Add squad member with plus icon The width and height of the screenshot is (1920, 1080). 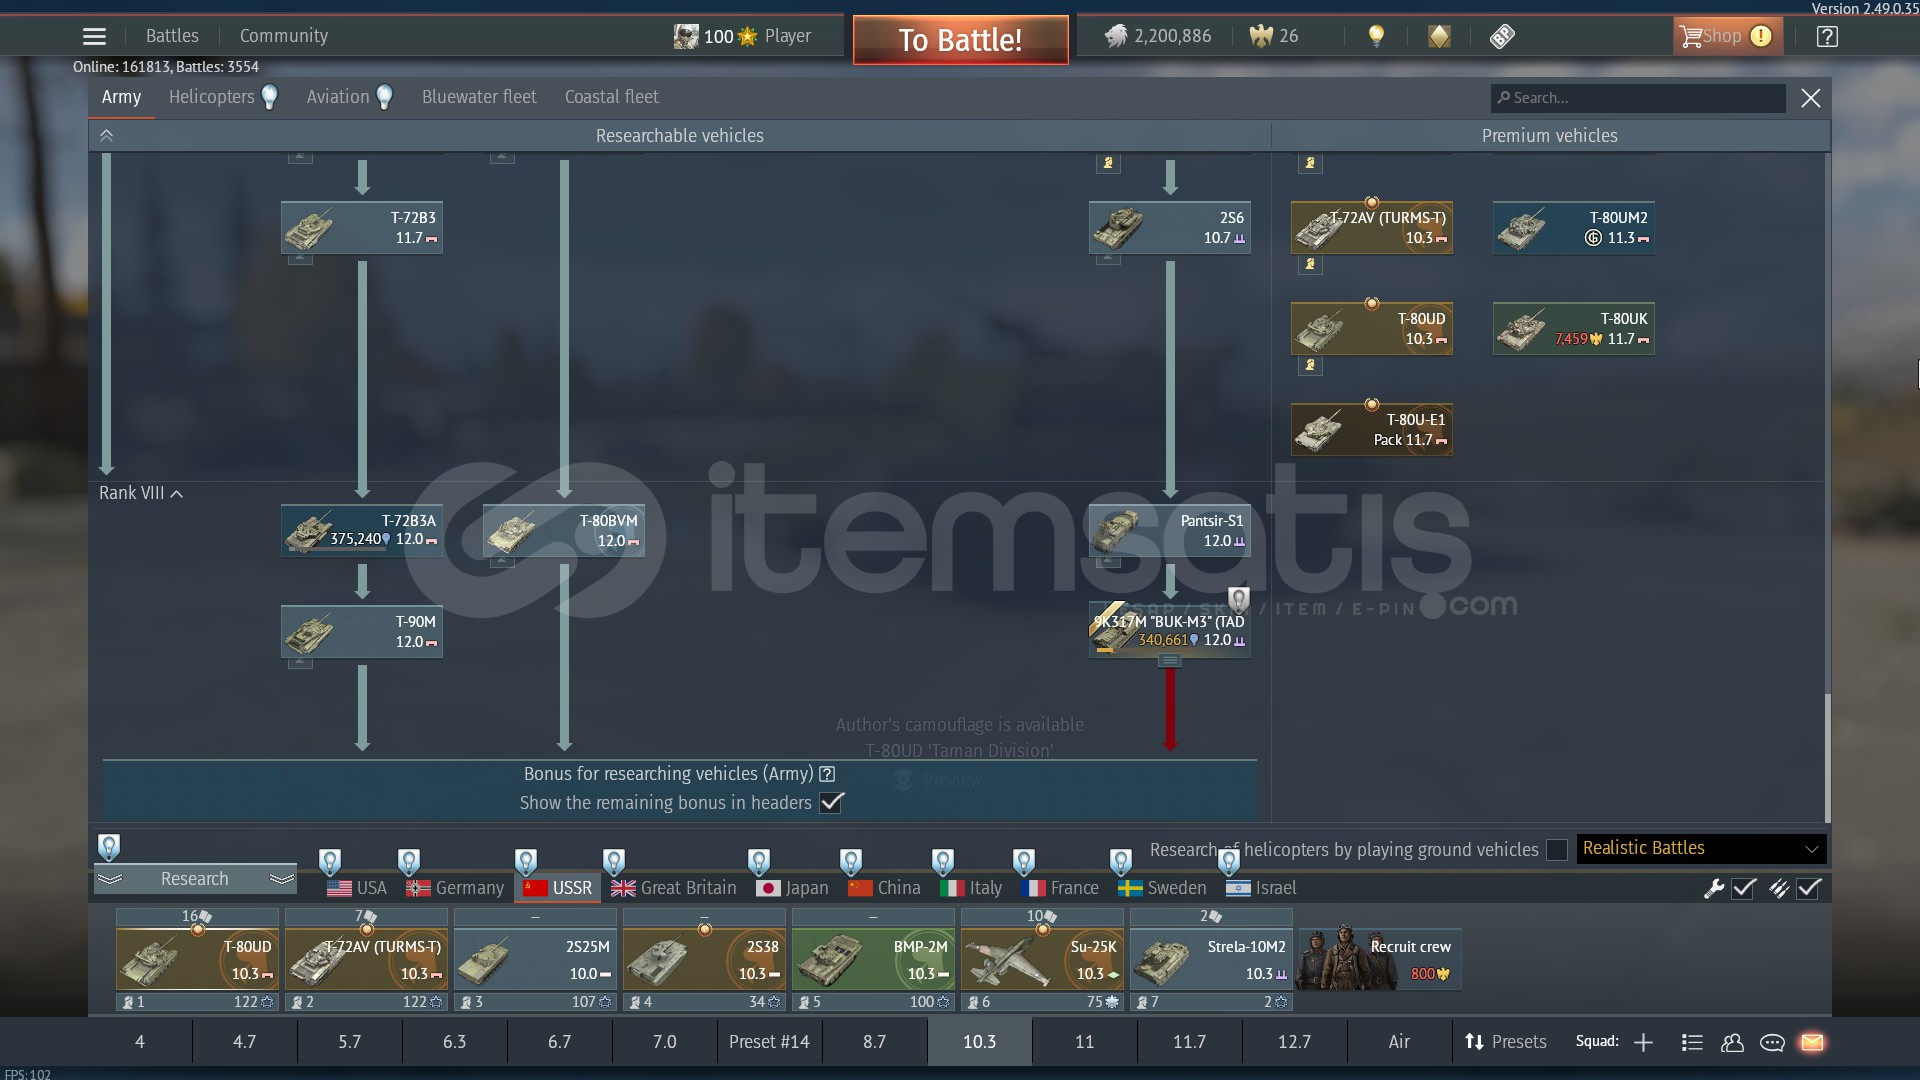(x=1643, y=1042)
